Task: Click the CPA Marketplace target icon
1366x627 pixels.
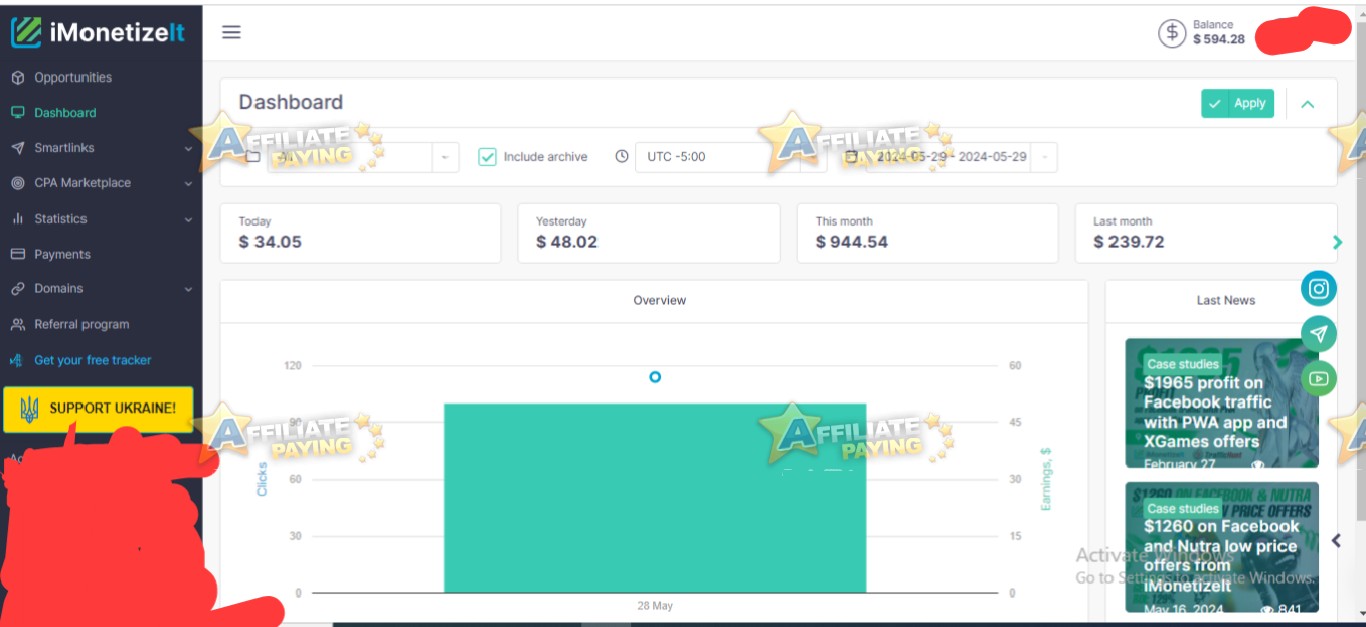Action: coord(17,183)
